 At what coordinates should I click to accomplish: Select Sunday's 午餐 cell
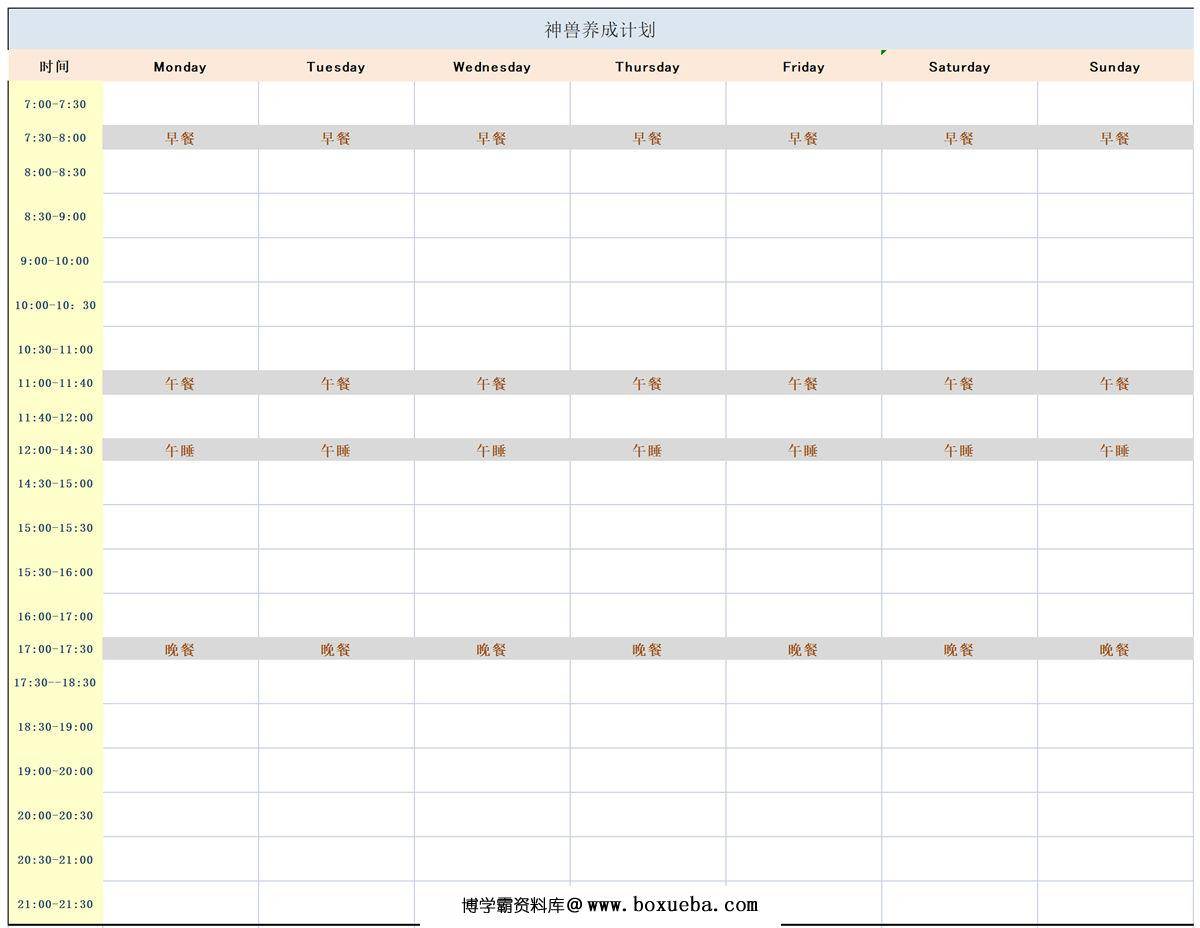1115,383
